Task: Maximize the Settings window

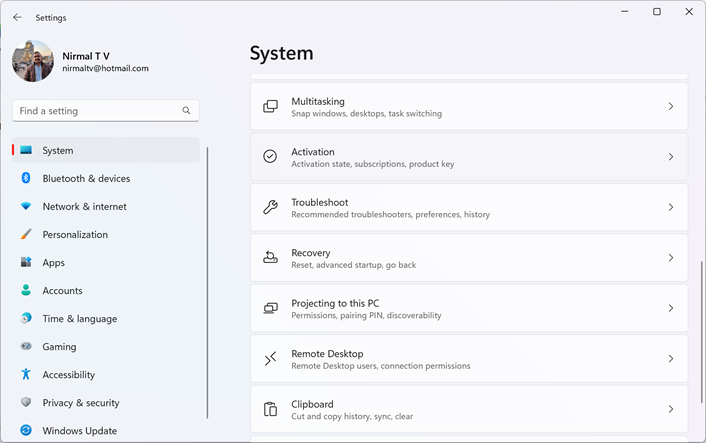Action: 657,11
